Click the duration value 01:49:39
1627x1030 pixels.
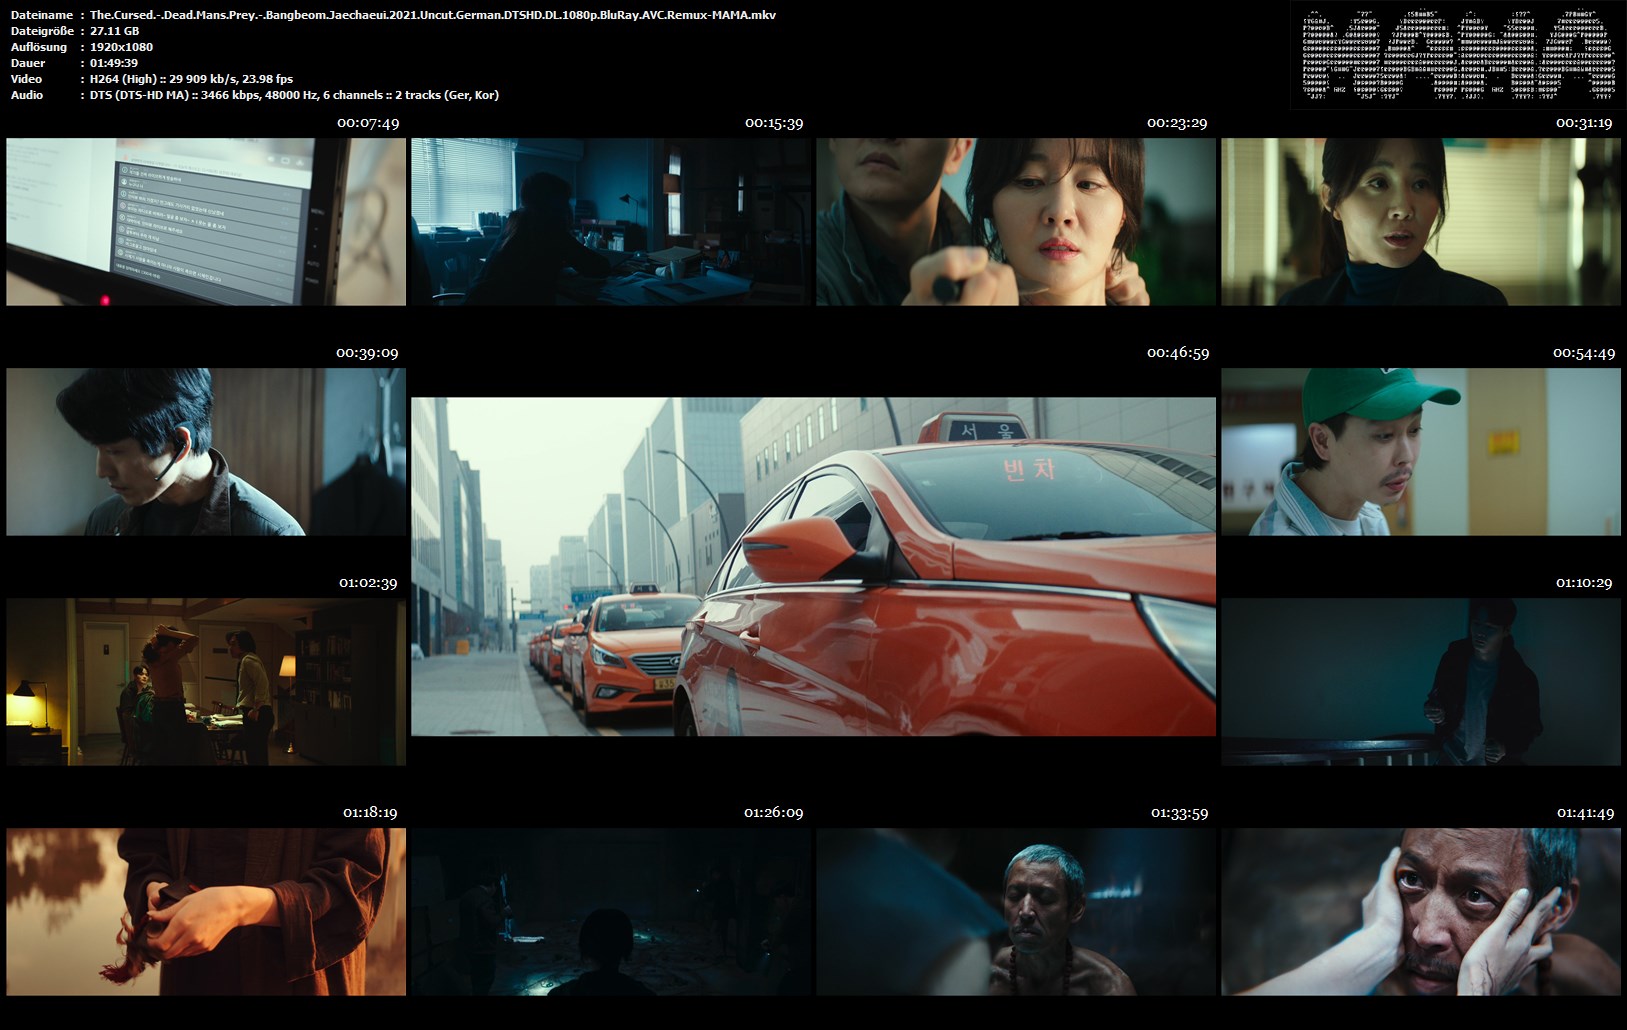pos(114,63)
